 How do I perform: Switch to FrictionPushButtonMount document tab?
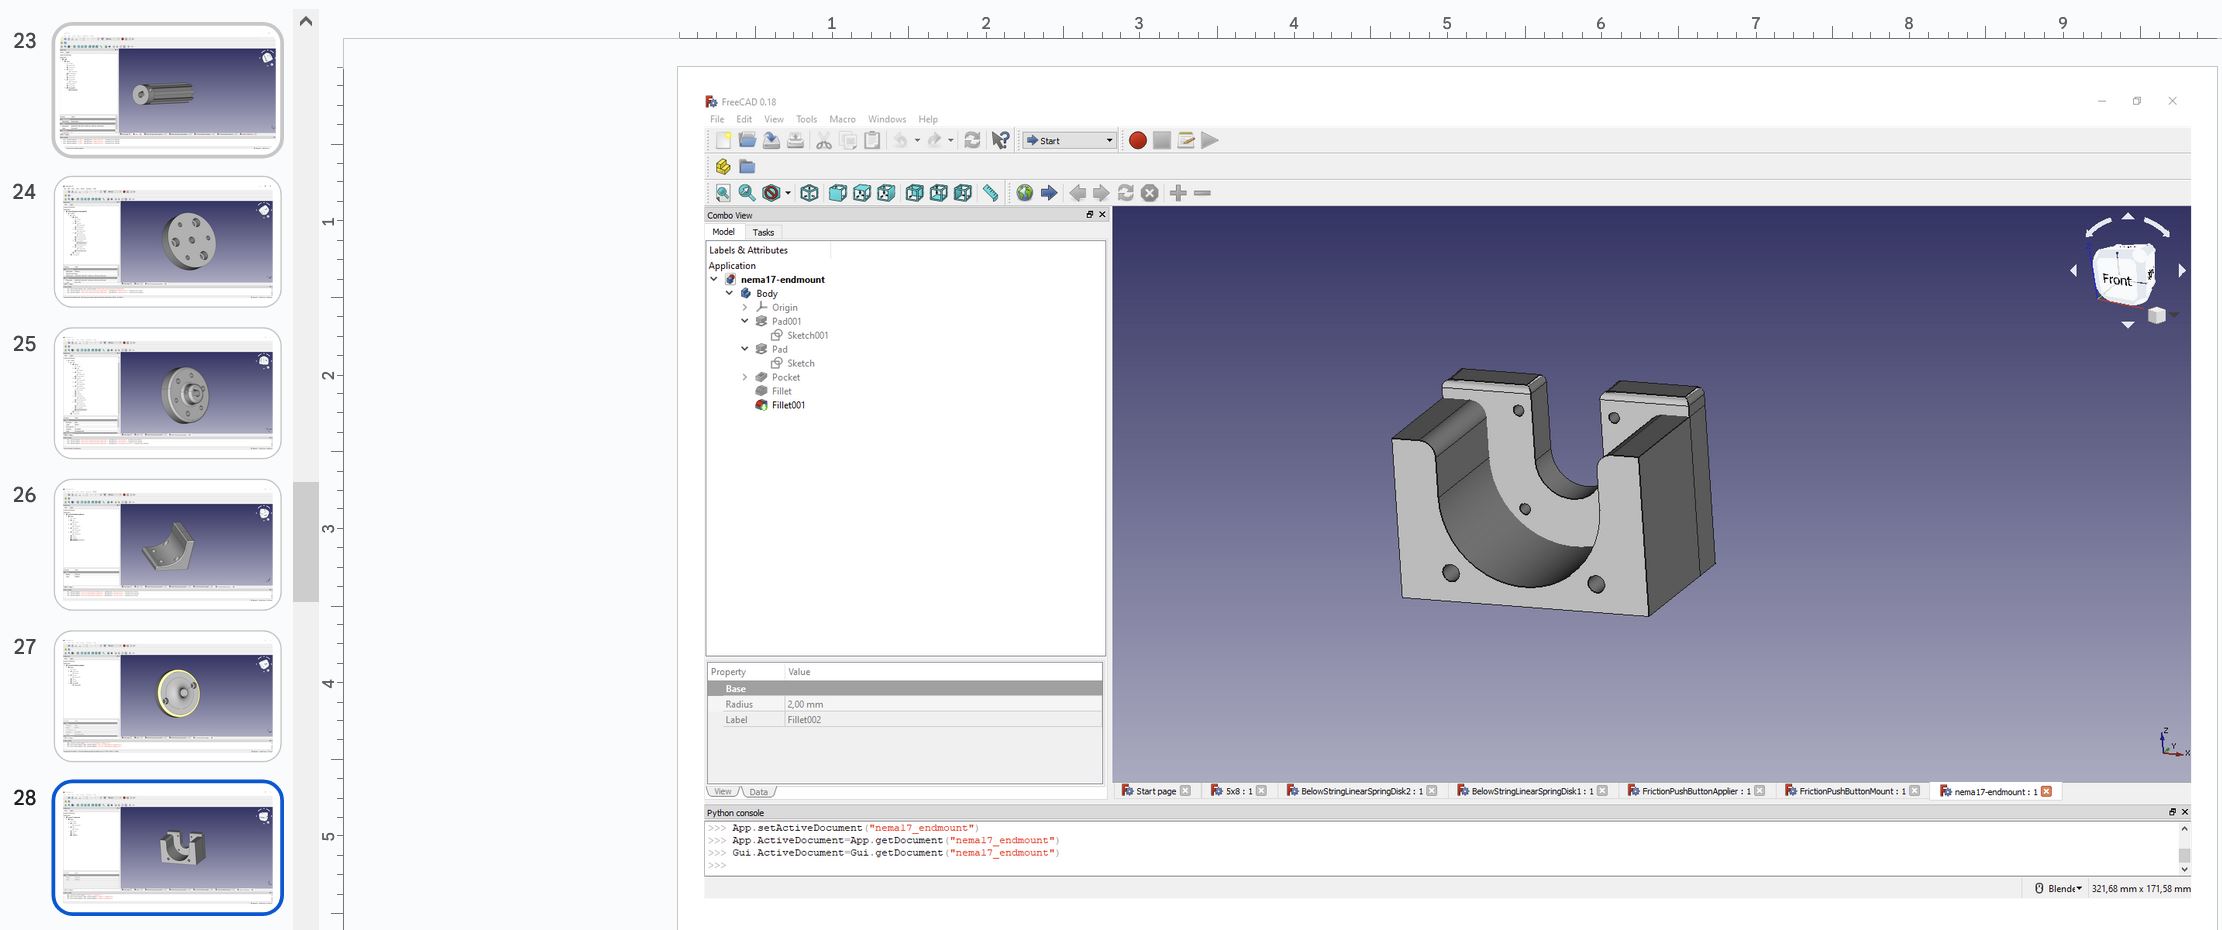[x=1845, y=791]
